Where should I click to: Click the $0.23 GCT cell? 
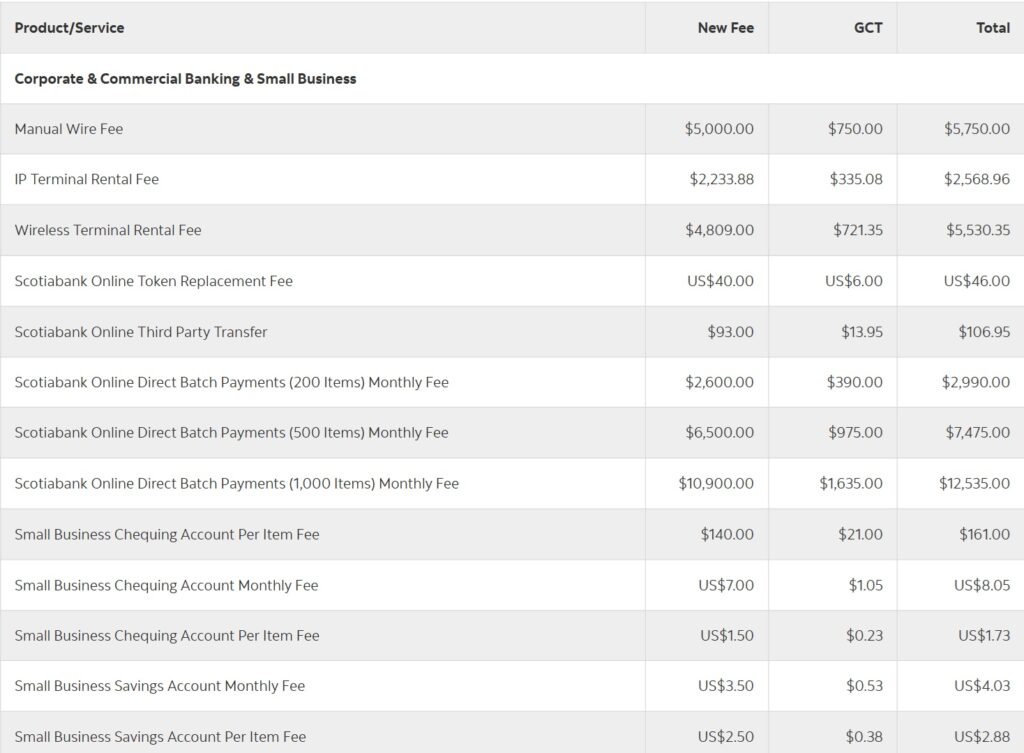(x=864, y=635)
